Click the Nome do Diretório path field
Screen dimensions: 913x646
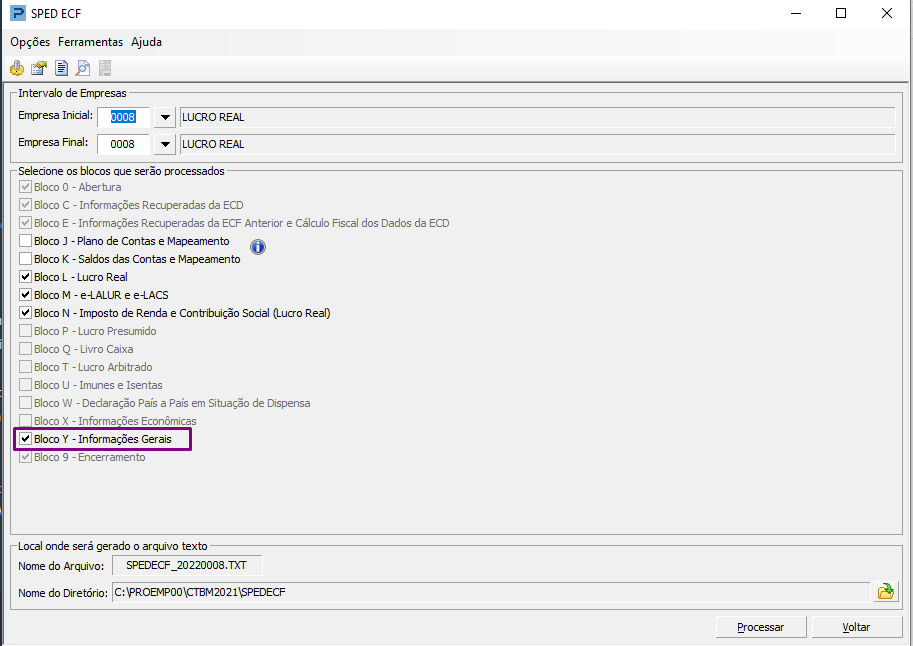(491, 592)
